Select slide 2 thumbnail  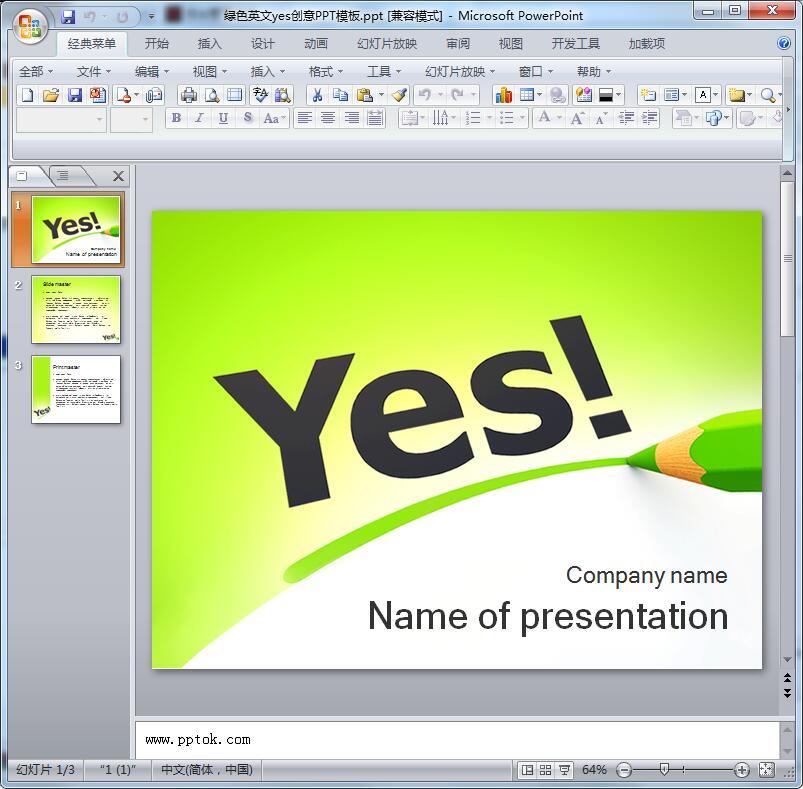76,309
